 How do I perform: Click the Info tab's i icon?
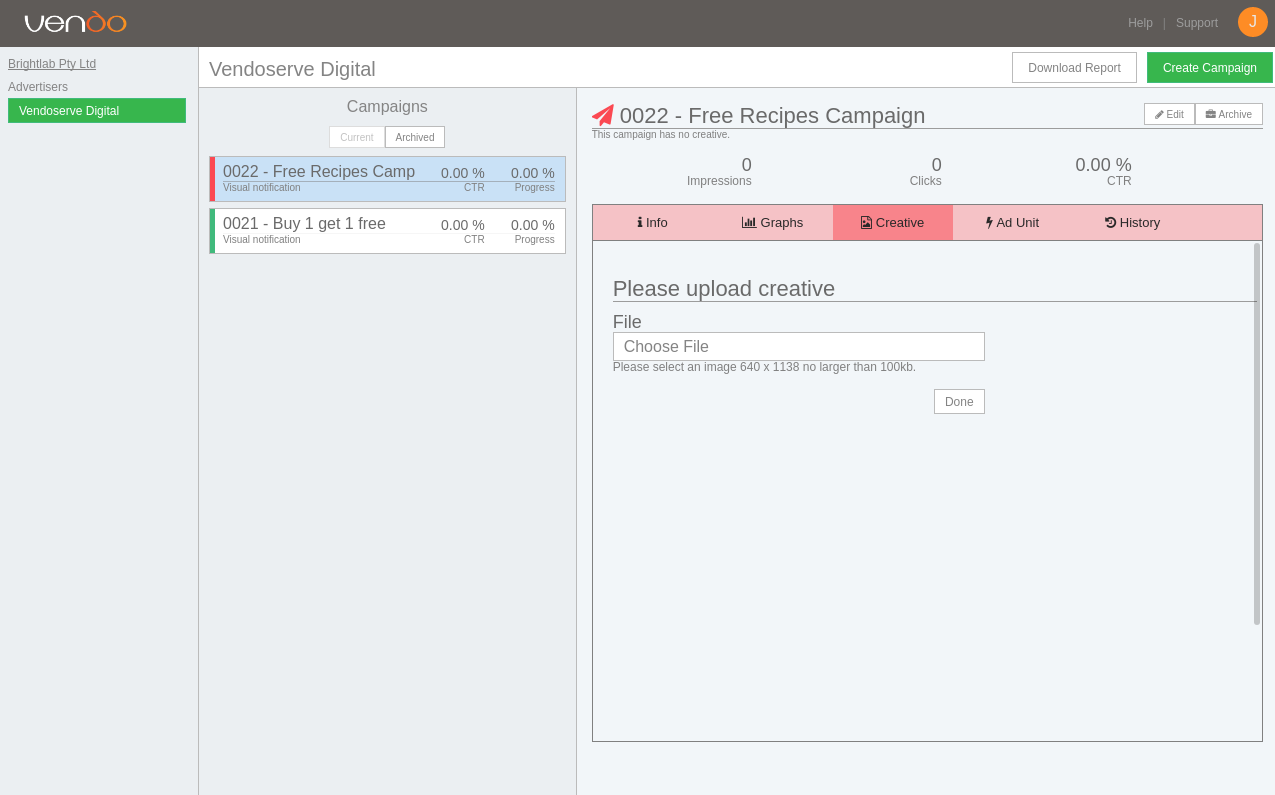point(640,223)
